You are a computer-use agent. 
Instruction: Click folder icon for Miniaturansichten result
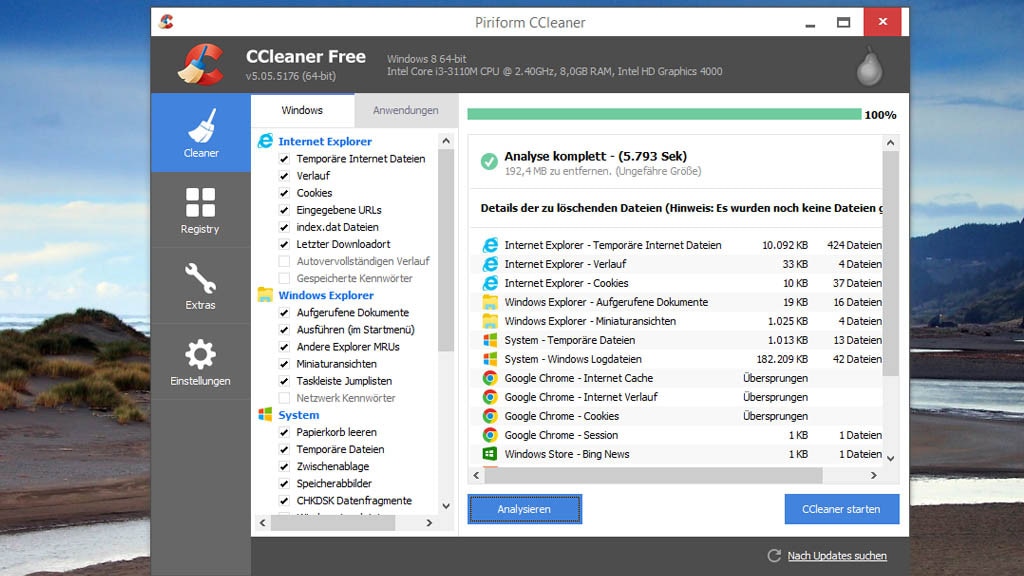tap(490, 321)
